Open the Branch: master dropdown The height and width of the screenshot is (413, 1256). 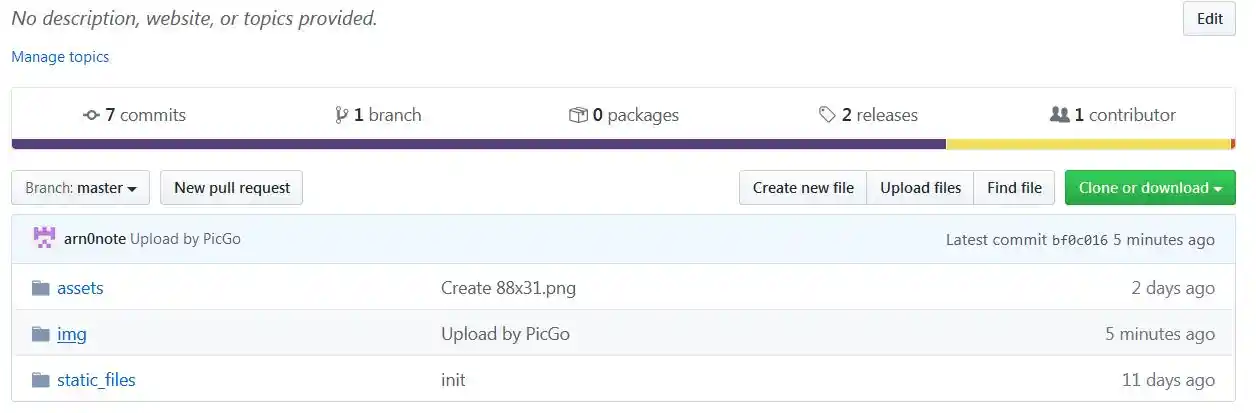[80, 188]
